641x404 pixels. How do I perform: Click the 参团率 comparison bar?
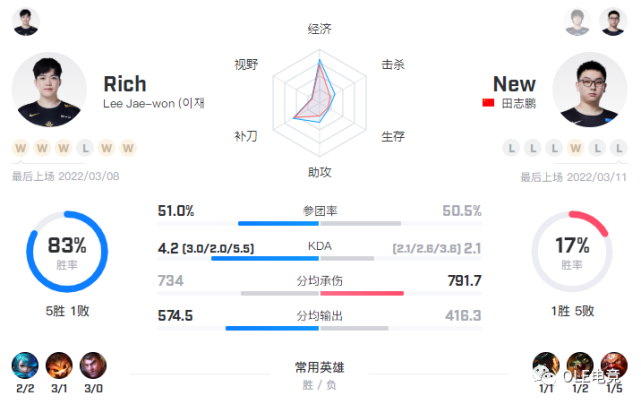click(320, 224)
